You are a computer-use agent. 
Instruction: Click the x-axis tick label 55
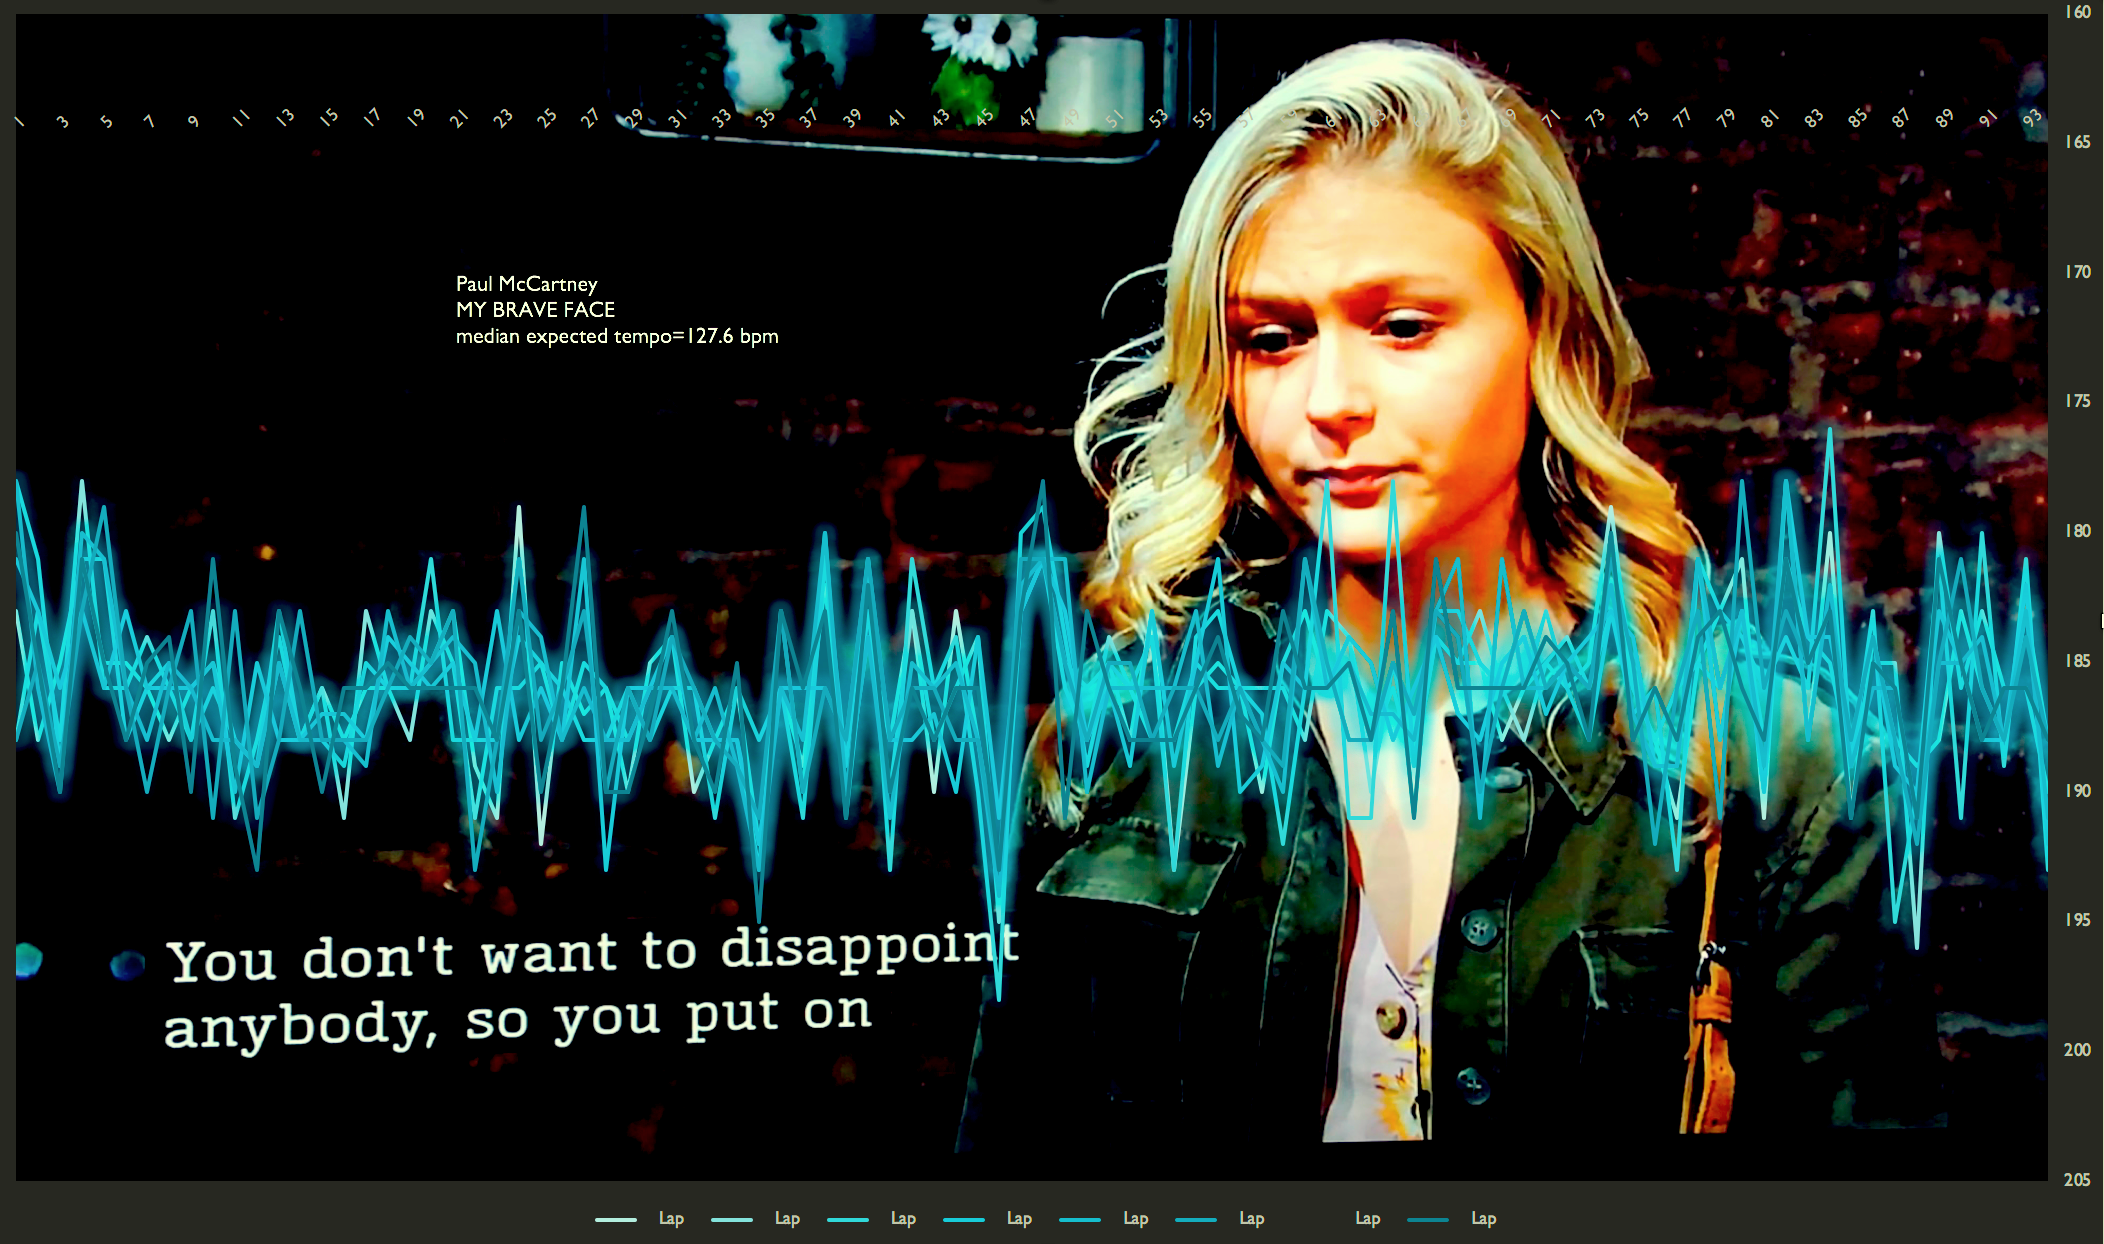(1202, 118)
